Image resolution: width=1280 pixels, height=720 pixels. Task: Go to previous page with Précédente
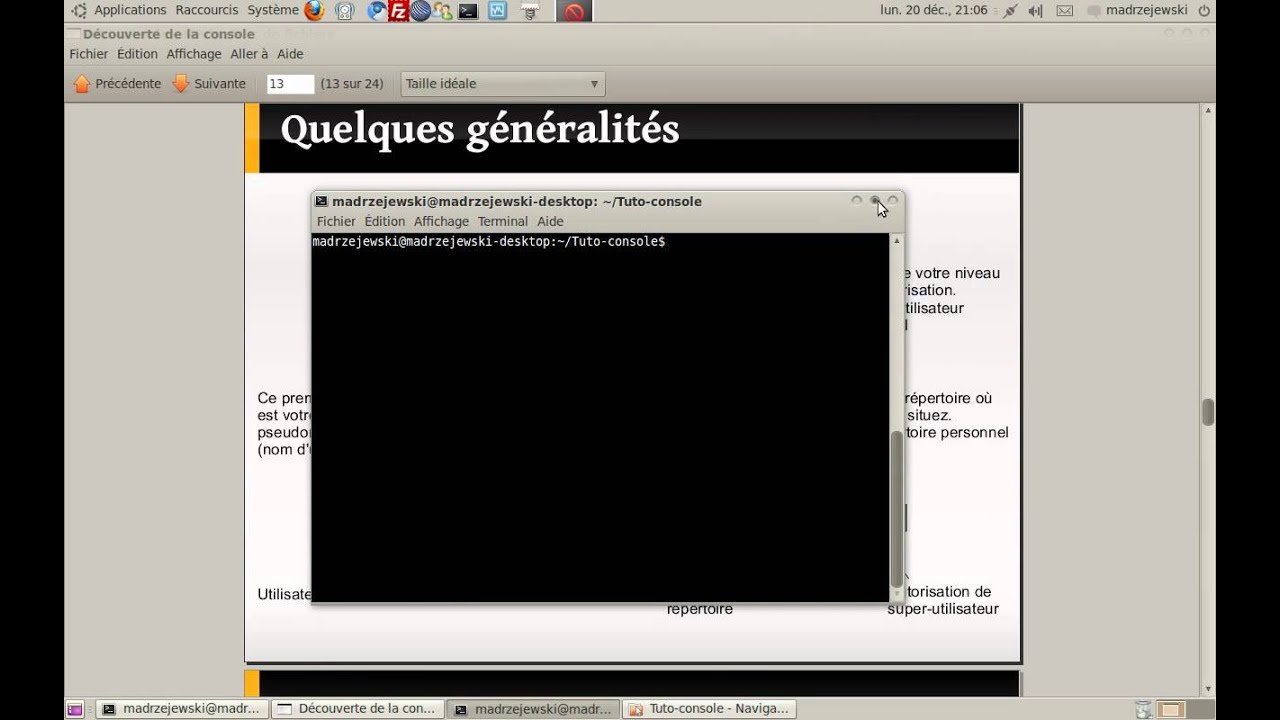point(117,84)
